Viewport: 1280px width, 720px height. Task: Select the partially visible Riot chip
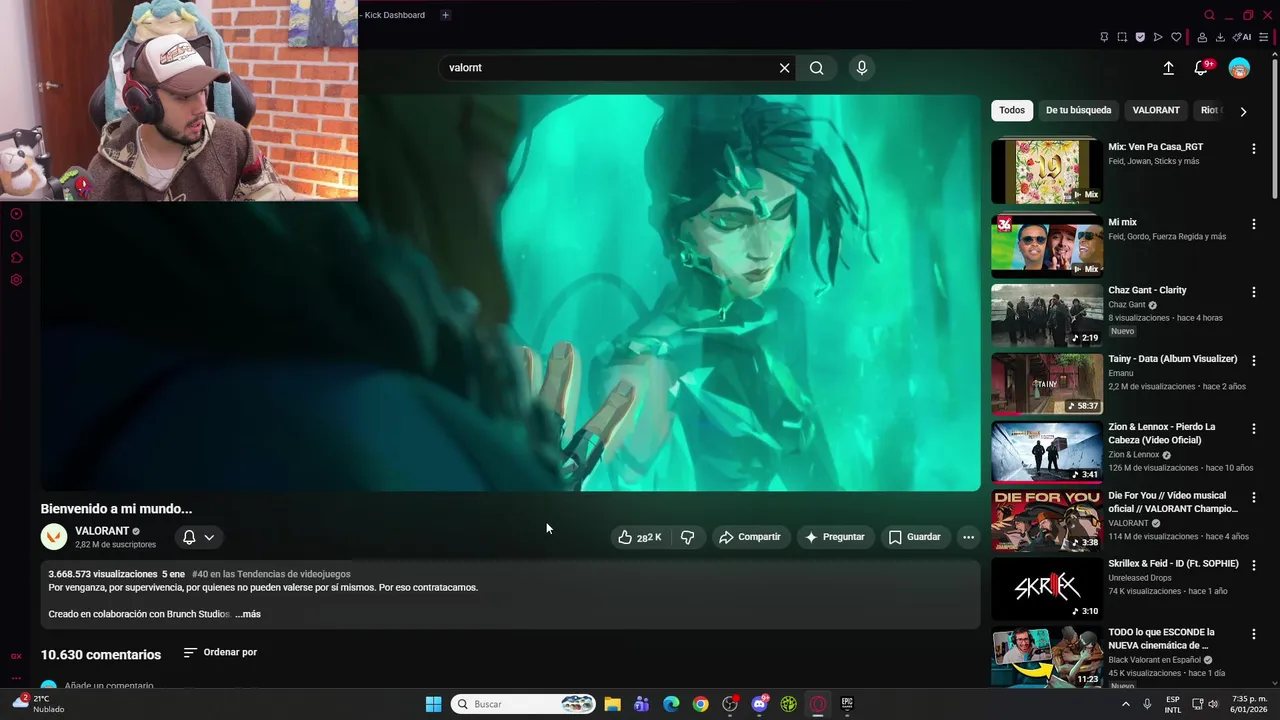point(1209,110)
